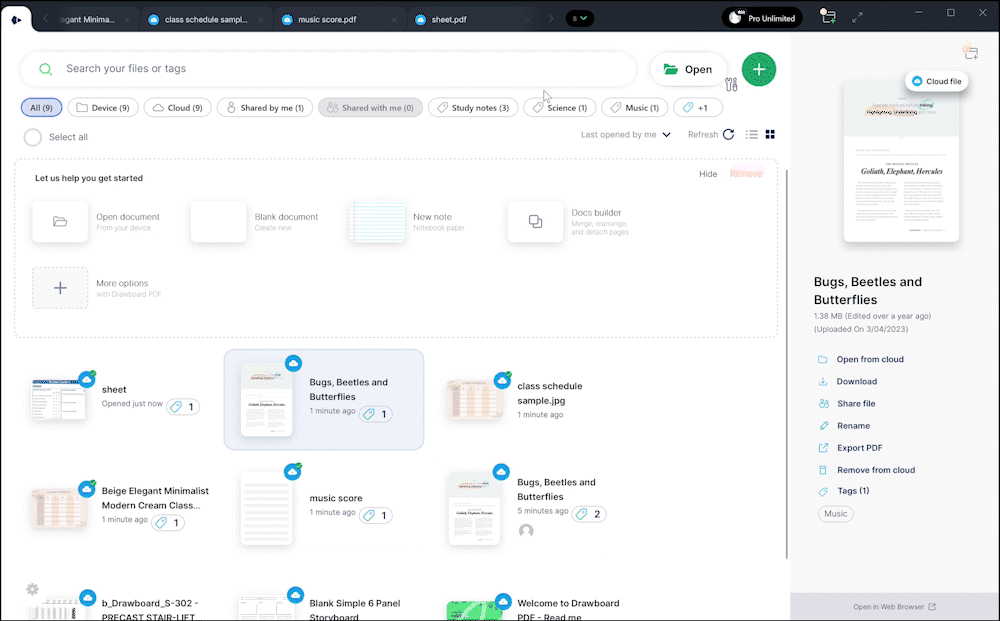Click the green plus new document button
Screen dimensions: 1000x621
tap(758, 69)
